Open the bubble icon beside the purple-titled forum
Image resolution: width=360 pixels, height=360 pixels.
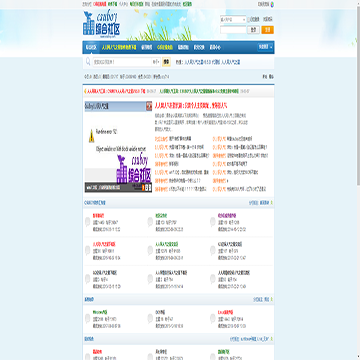(x=212, y=222)
